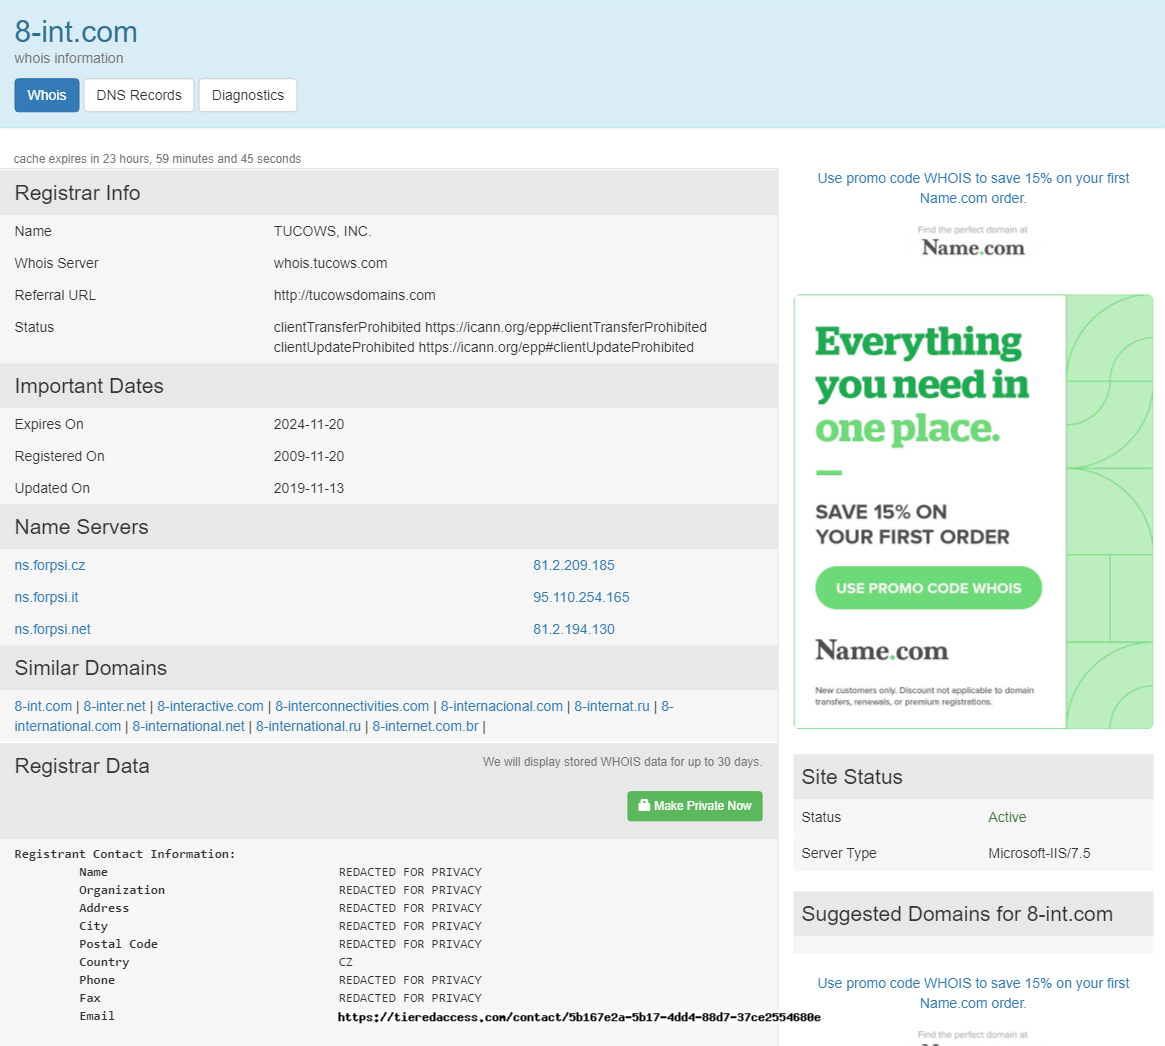Click the Make Private Now button

coord(695,806)
